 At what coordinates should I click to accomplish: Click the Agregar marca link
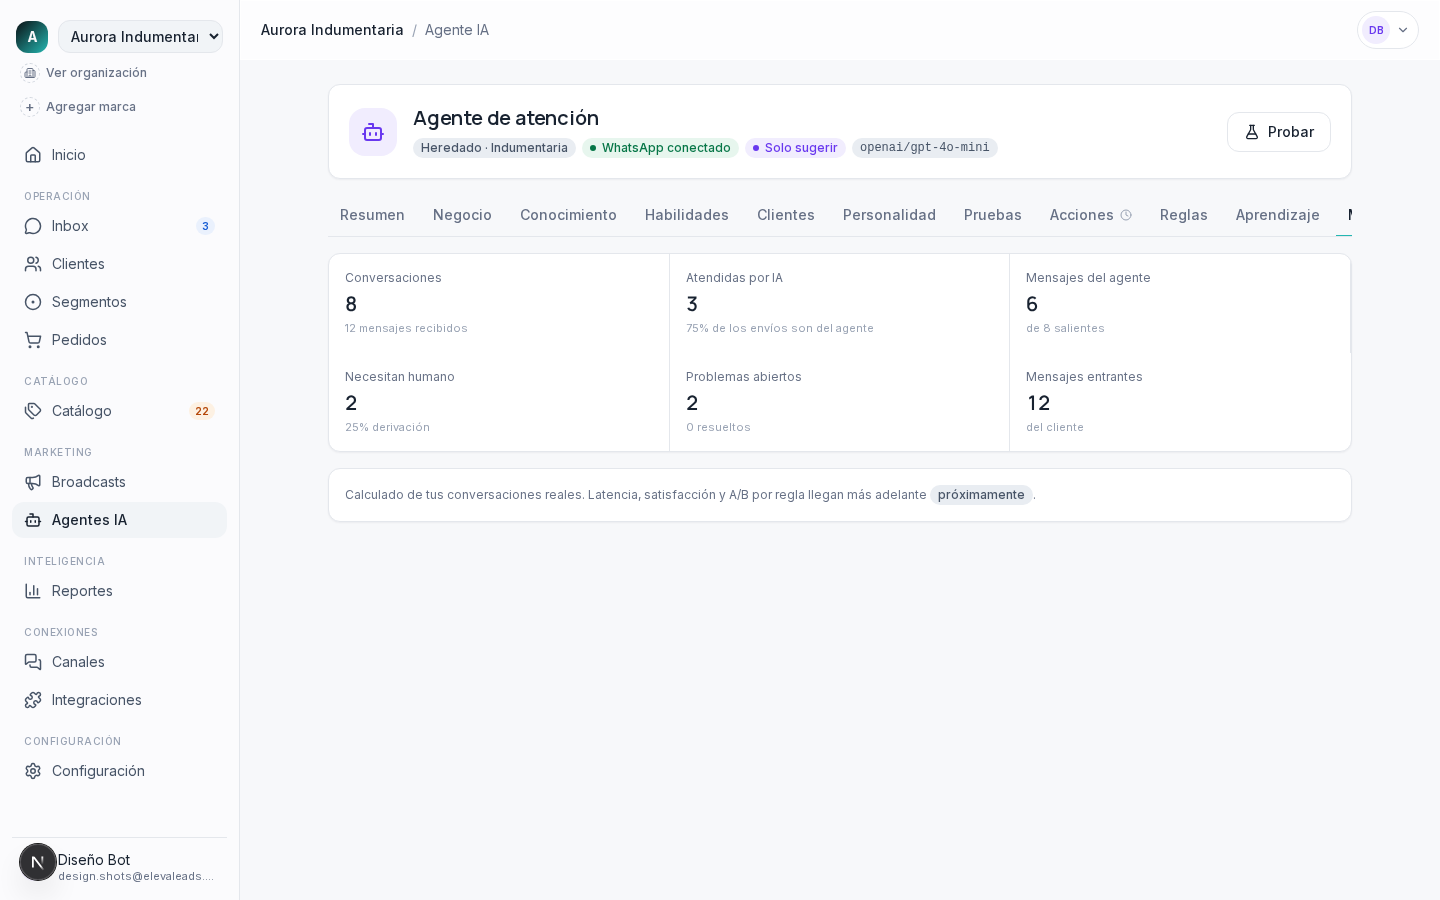(91, 107)
